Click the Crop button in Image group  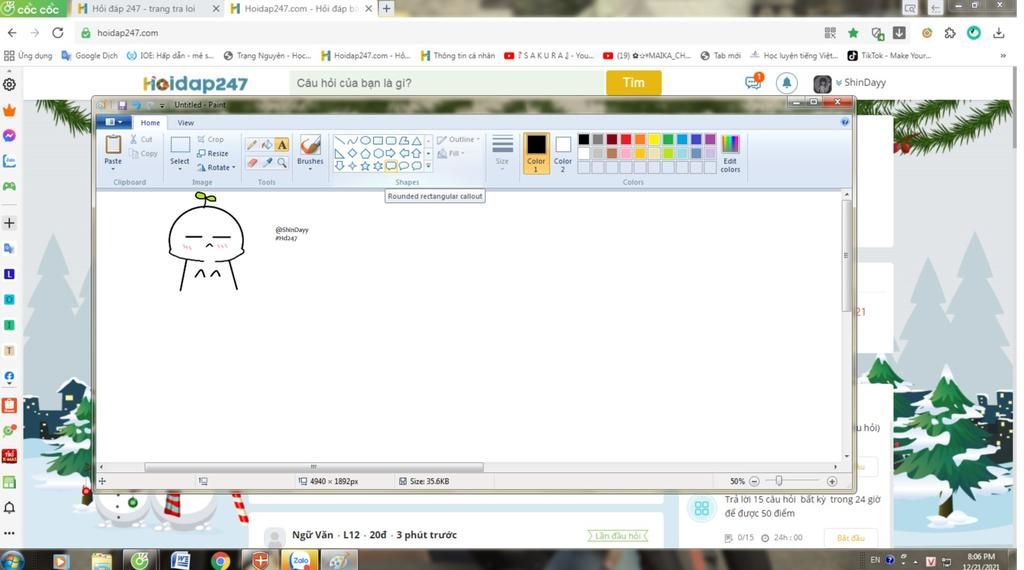[x=210, y=139]
